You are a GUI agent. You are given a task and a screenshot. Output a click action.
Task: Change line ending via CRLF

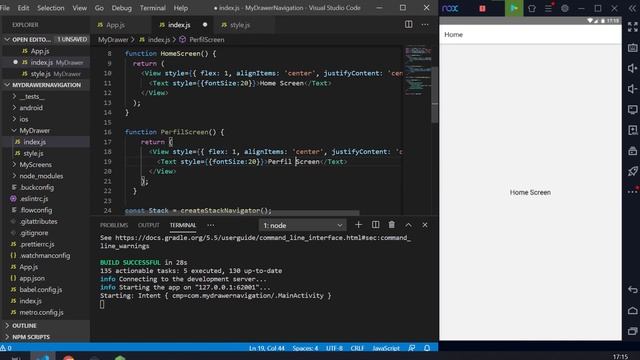(x=357, y=348)
